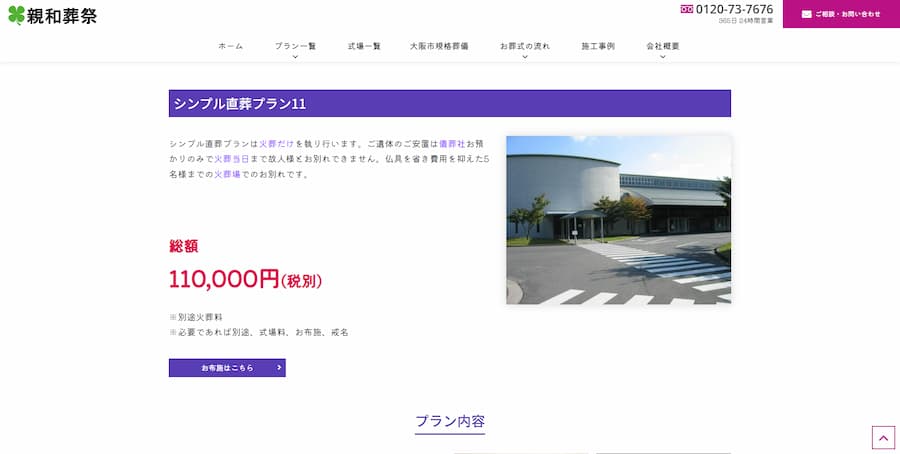This screenshot has height=454, width=900.
Task: Click the ご相談・お問い合わせ button
Action: tap(841, 14)
